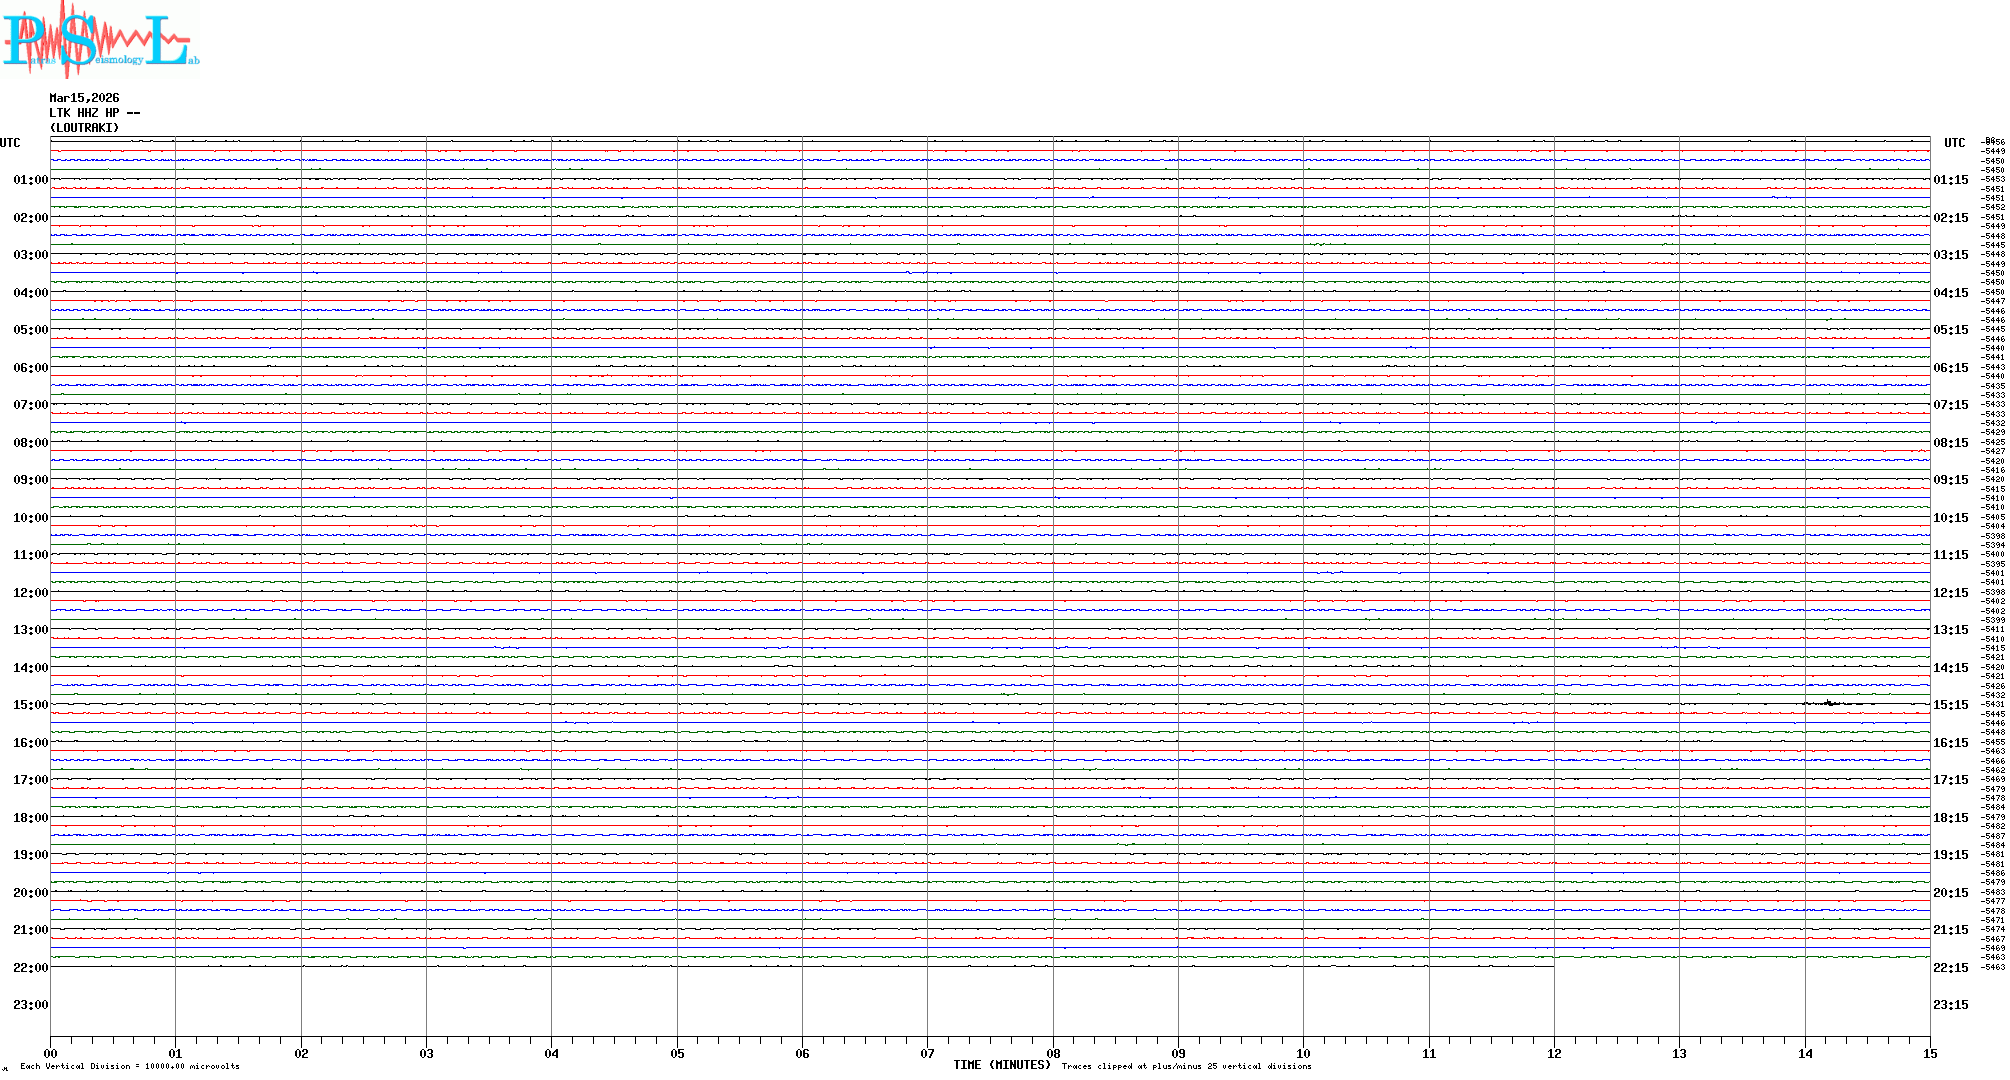Viewport: 2010px width, 1080px height.
Task: Click the UTC label at top right
Action: 1954,143
